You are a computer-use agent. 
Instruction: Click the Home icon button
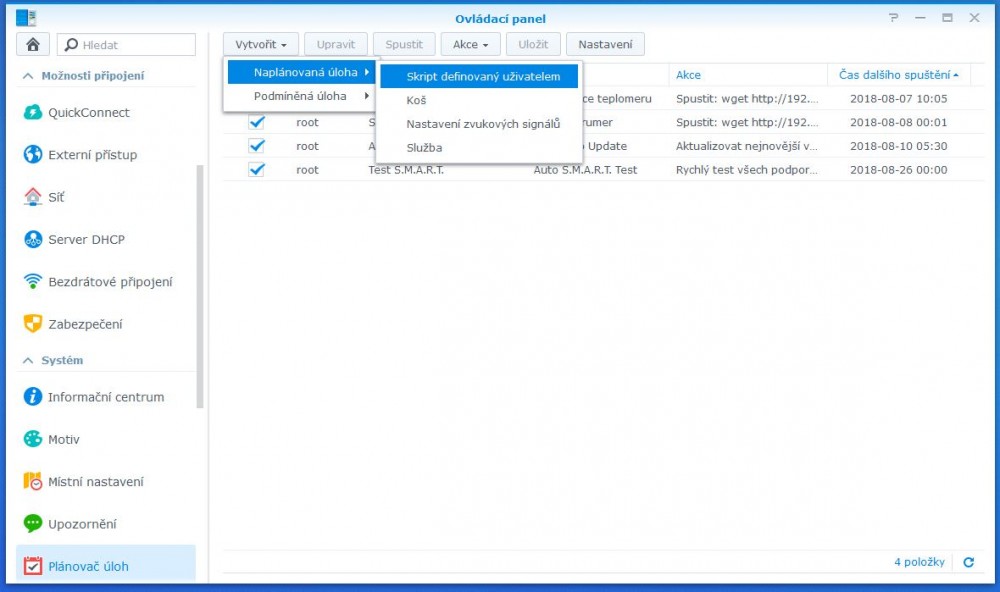[x=33, y=44]
